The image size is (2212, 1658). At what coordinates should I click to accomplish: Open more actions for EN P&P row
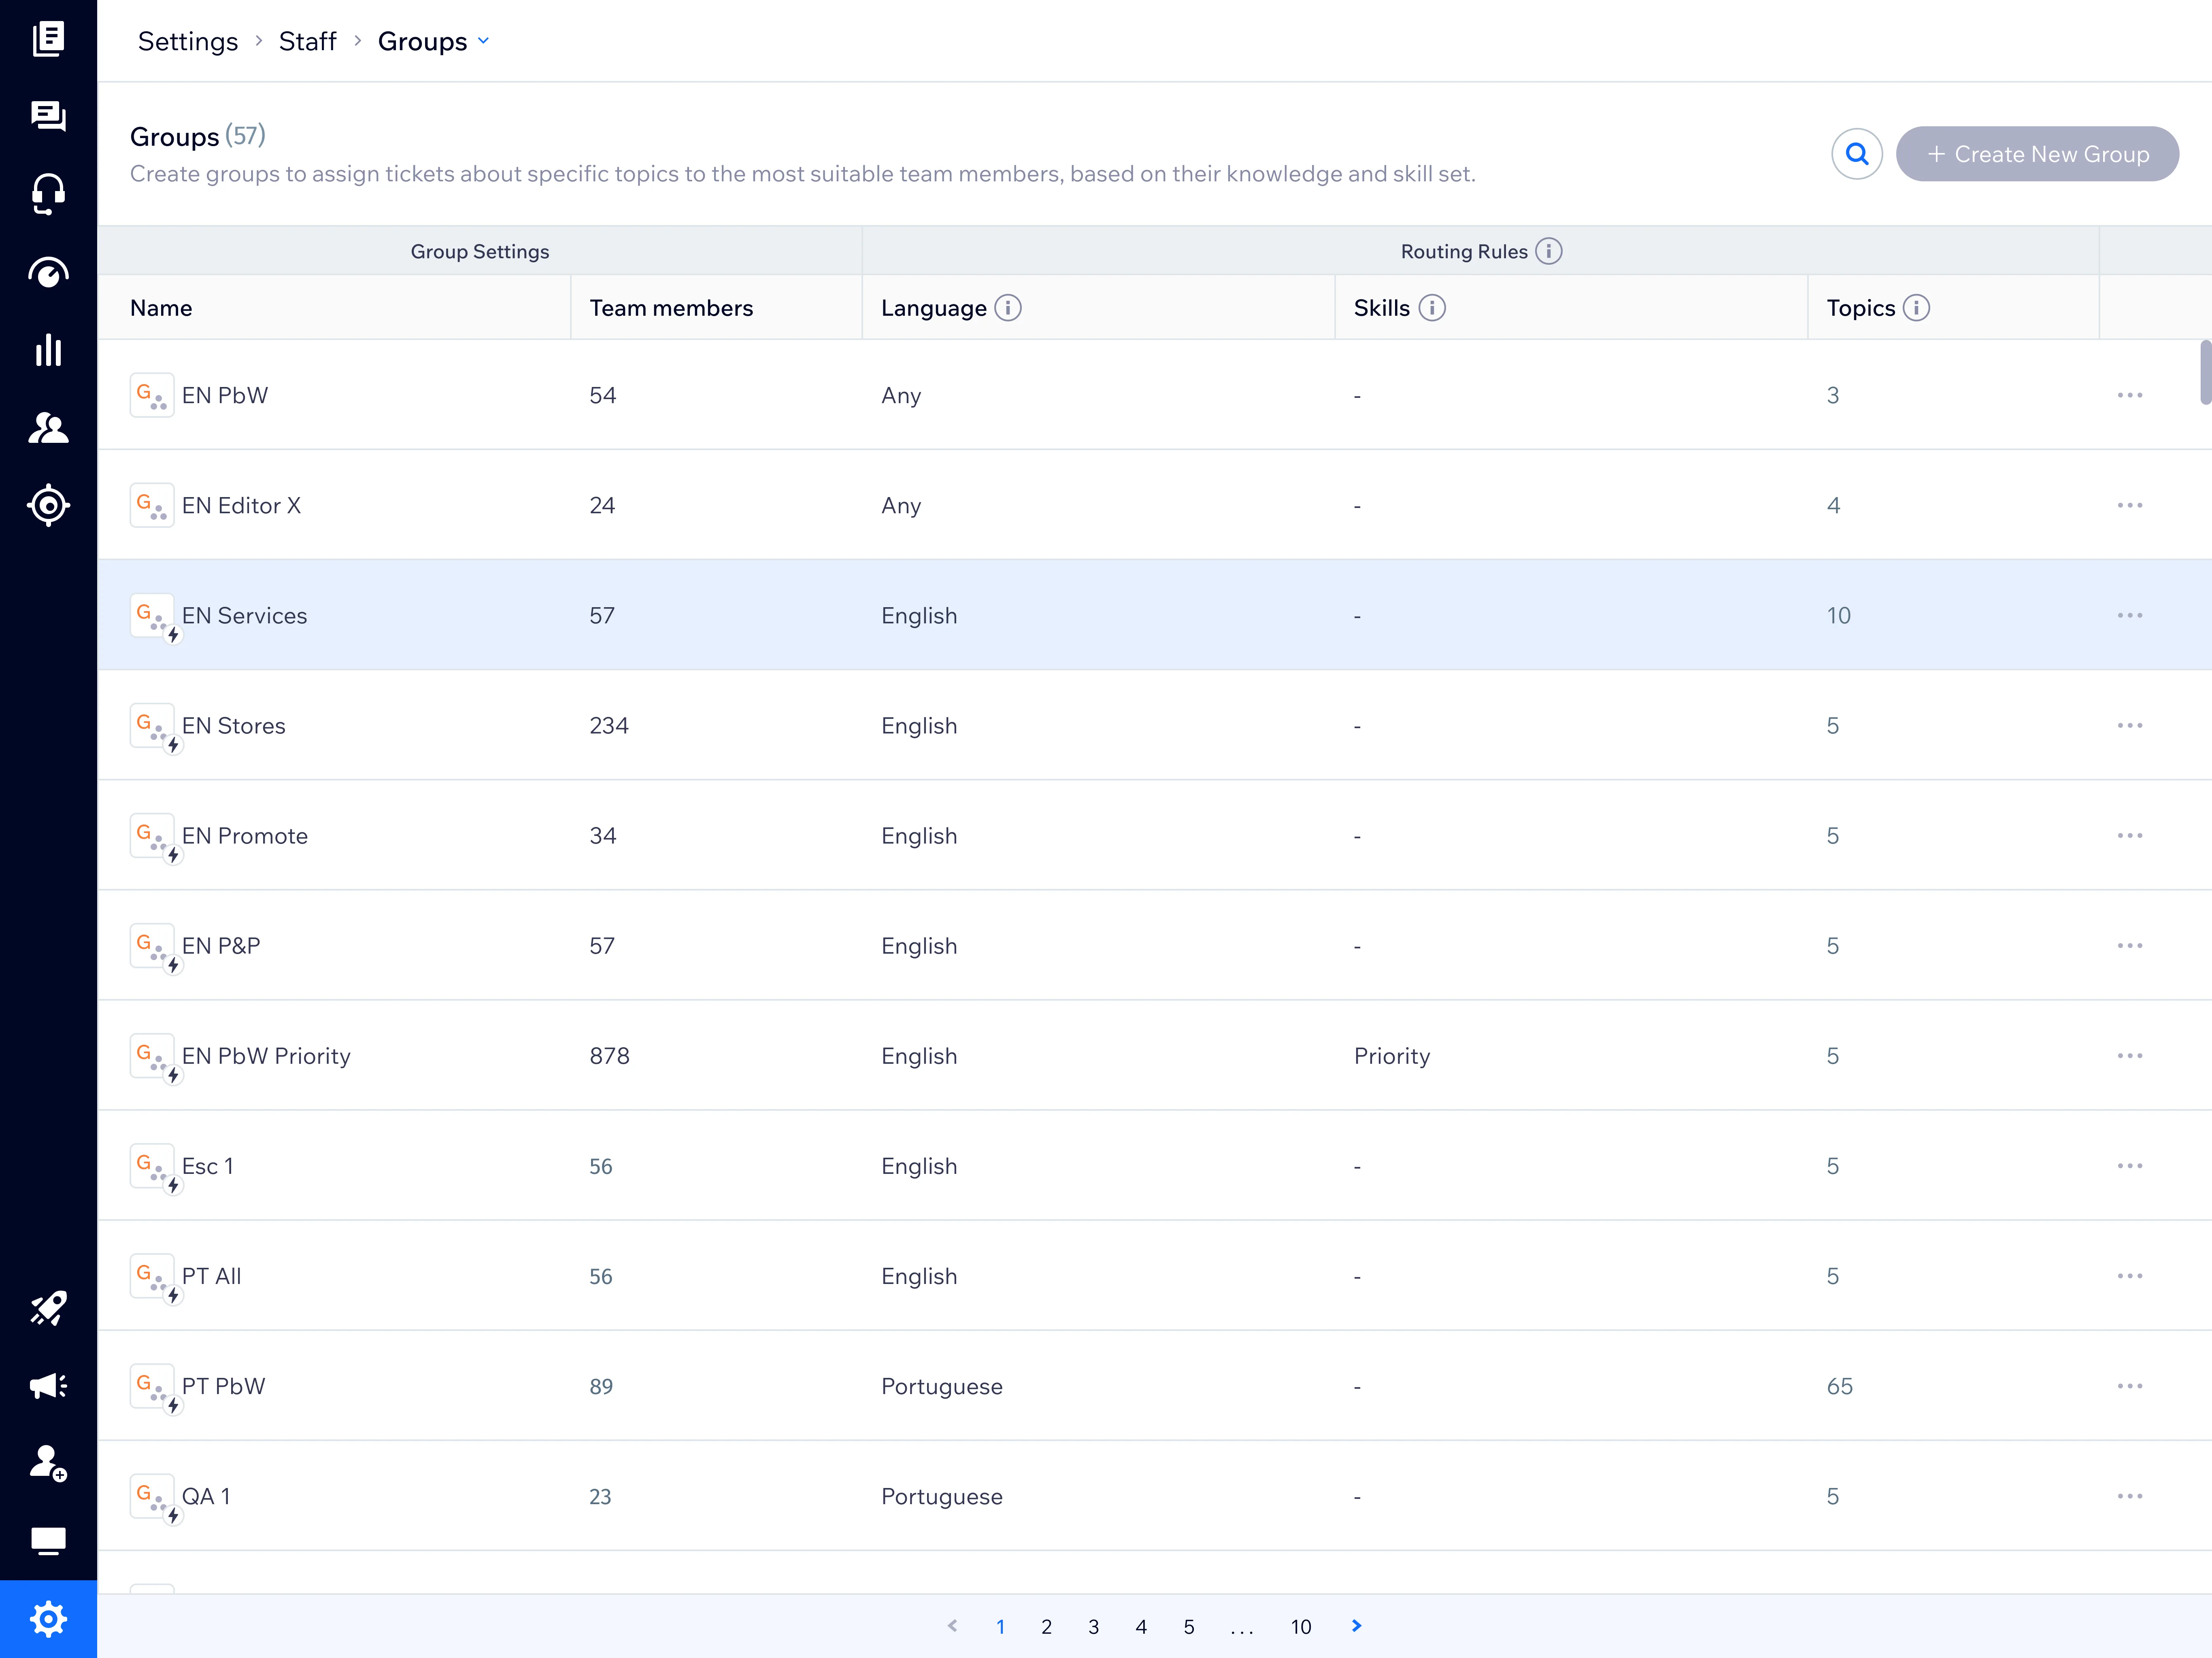click(2130, 946)
